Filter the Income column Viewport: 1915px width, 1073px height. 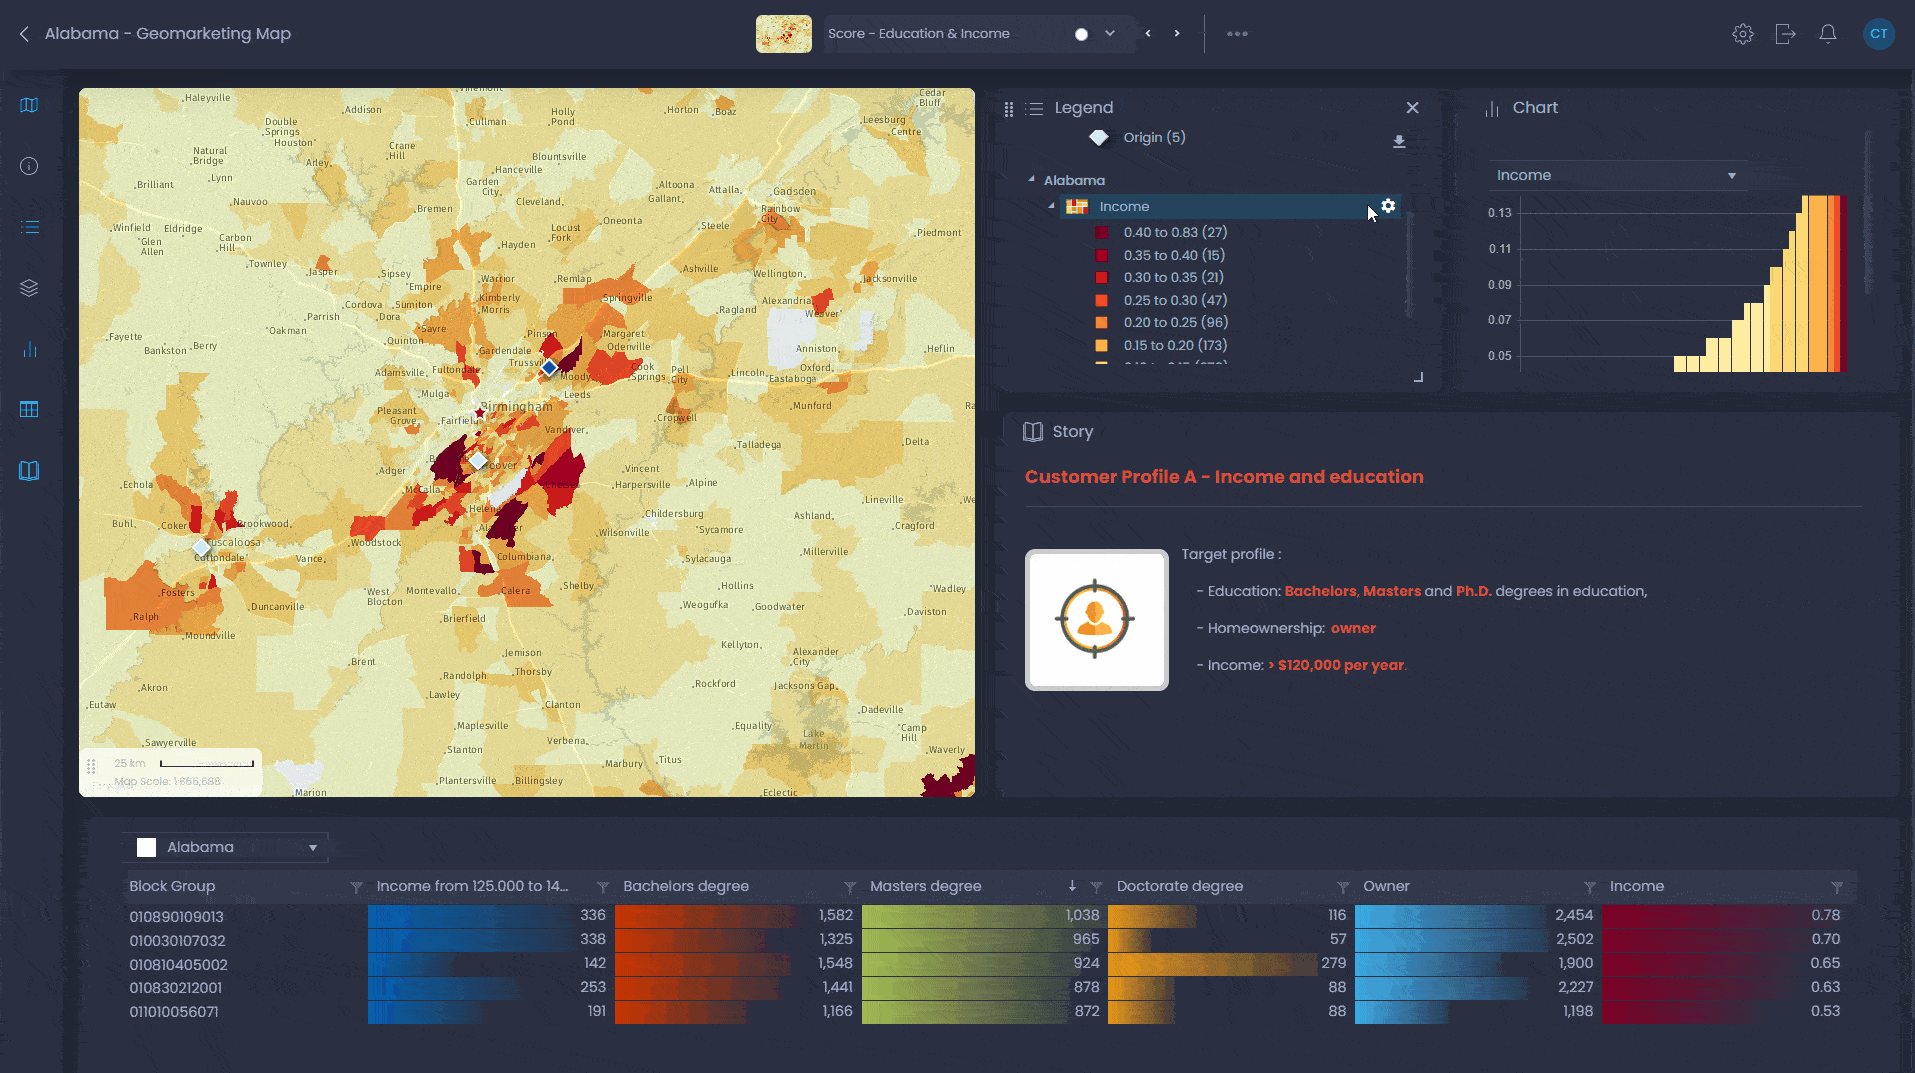pyautogui.click(x=1837, y=887)
